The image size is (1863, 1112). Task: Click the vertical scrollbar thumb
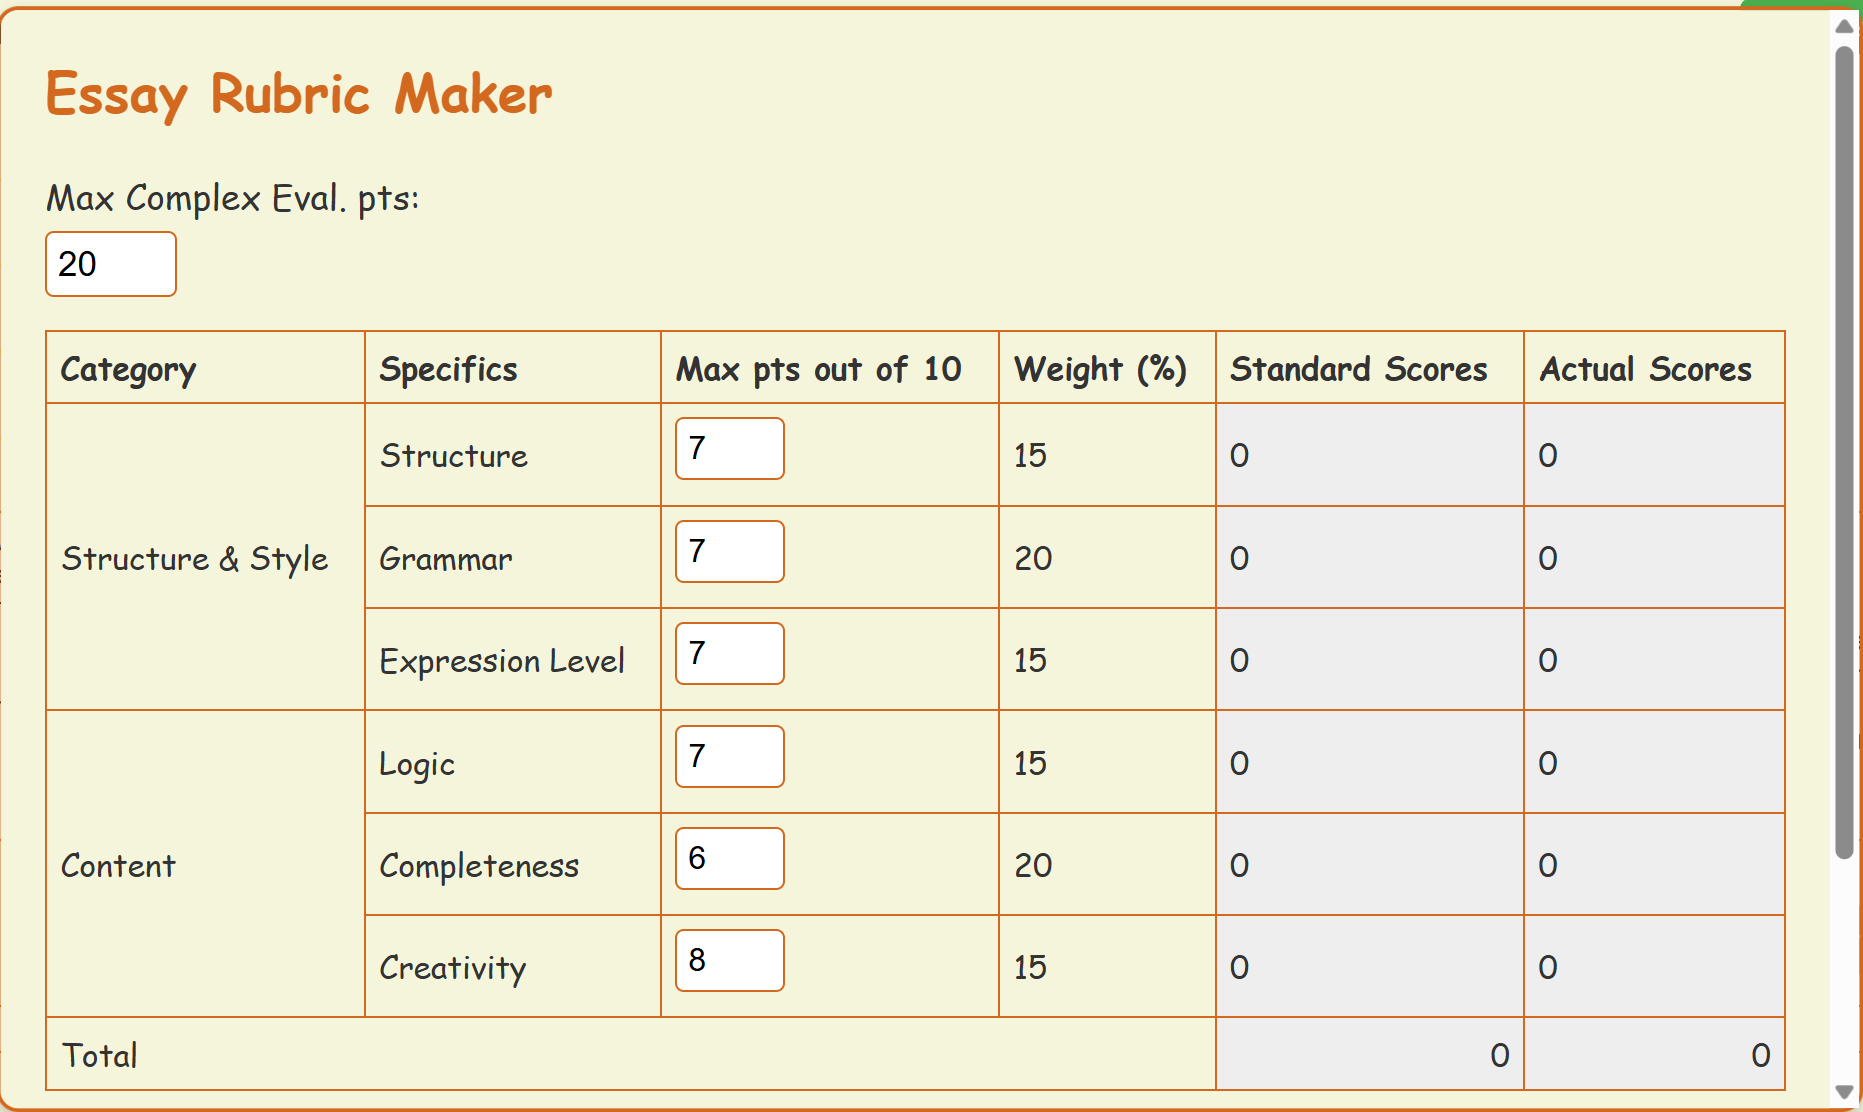[x=1845, y=450]
